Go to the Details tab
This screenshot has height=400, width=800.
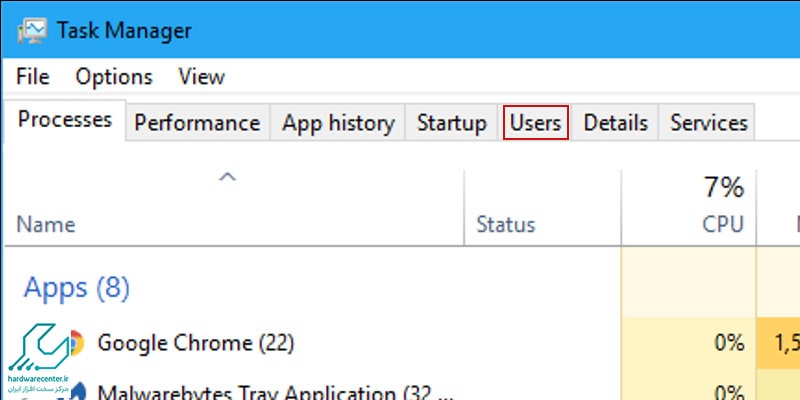tap(615, 122)
